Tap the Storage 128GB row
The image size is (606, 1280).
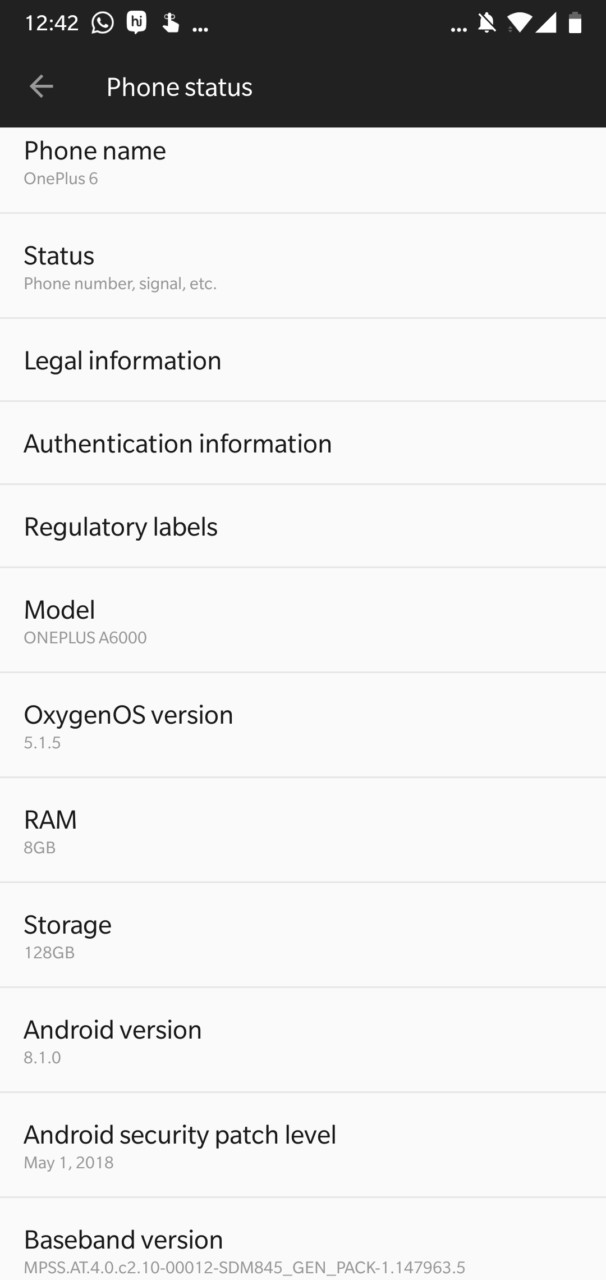(x=302, y=936)
